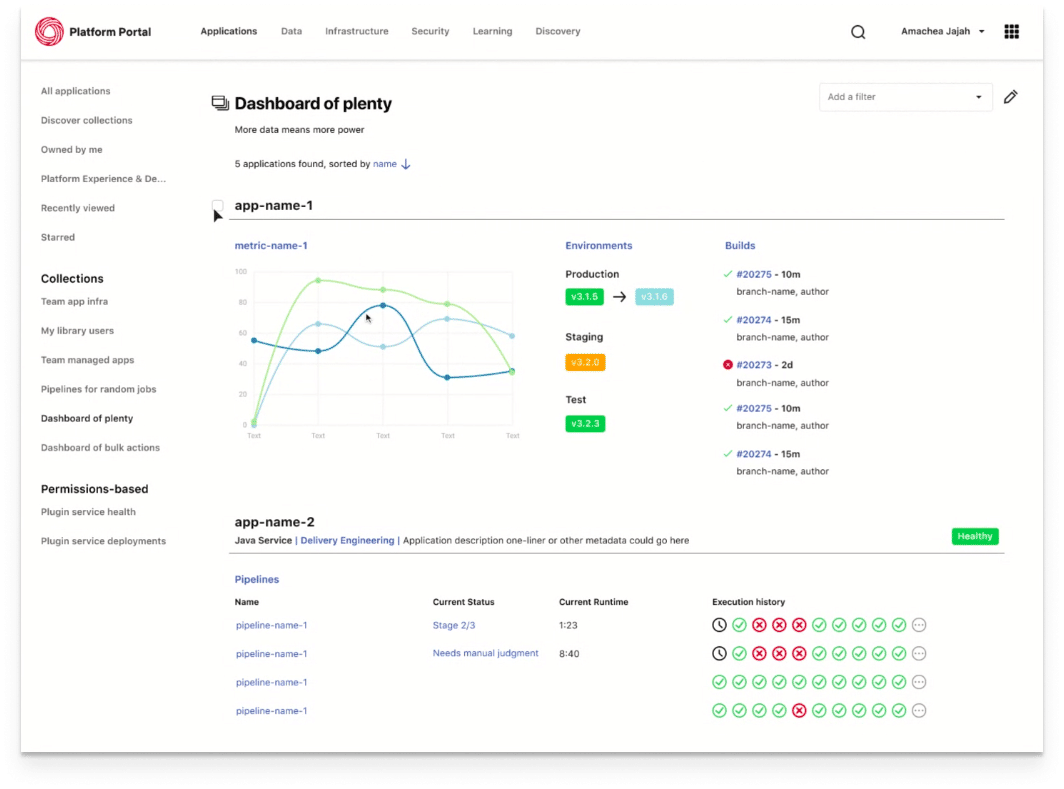
Task: Open the apps grid launcher icon
Action: [x=1011, y=32]
